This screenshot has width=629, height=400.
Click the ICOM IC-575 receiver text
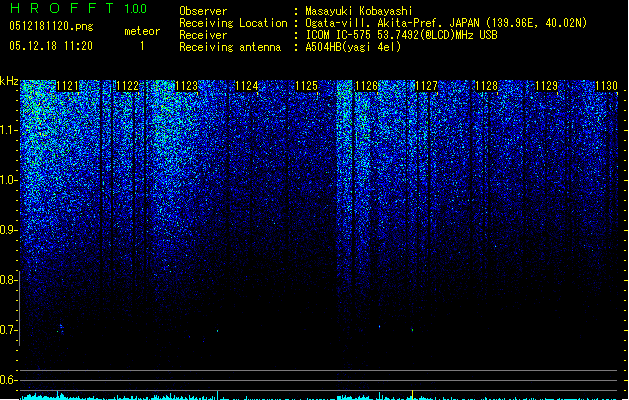tap(401, 35)
